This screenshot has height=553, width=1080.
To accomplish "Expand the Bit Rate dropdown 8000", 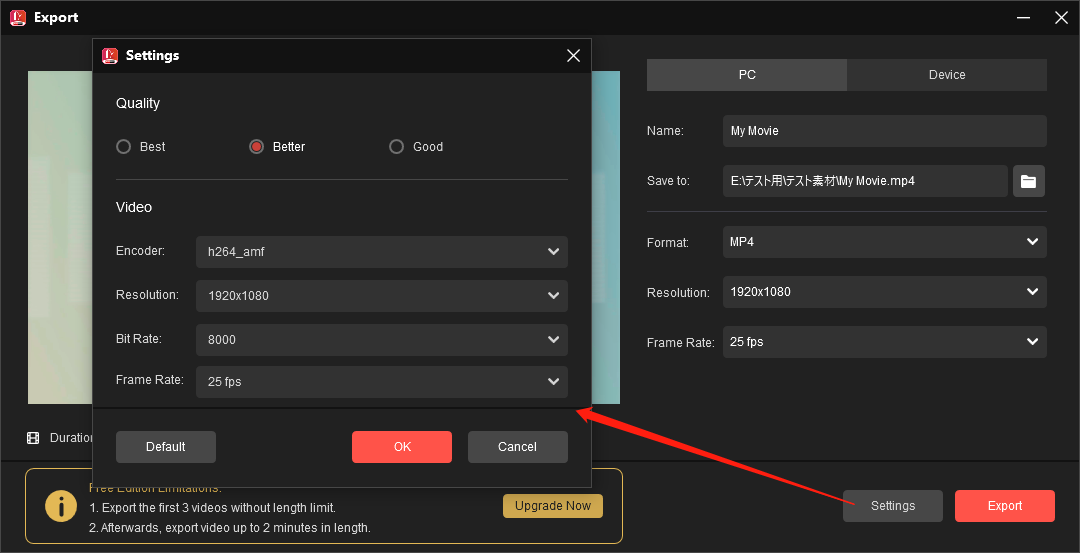I will (x=382, y=340).
